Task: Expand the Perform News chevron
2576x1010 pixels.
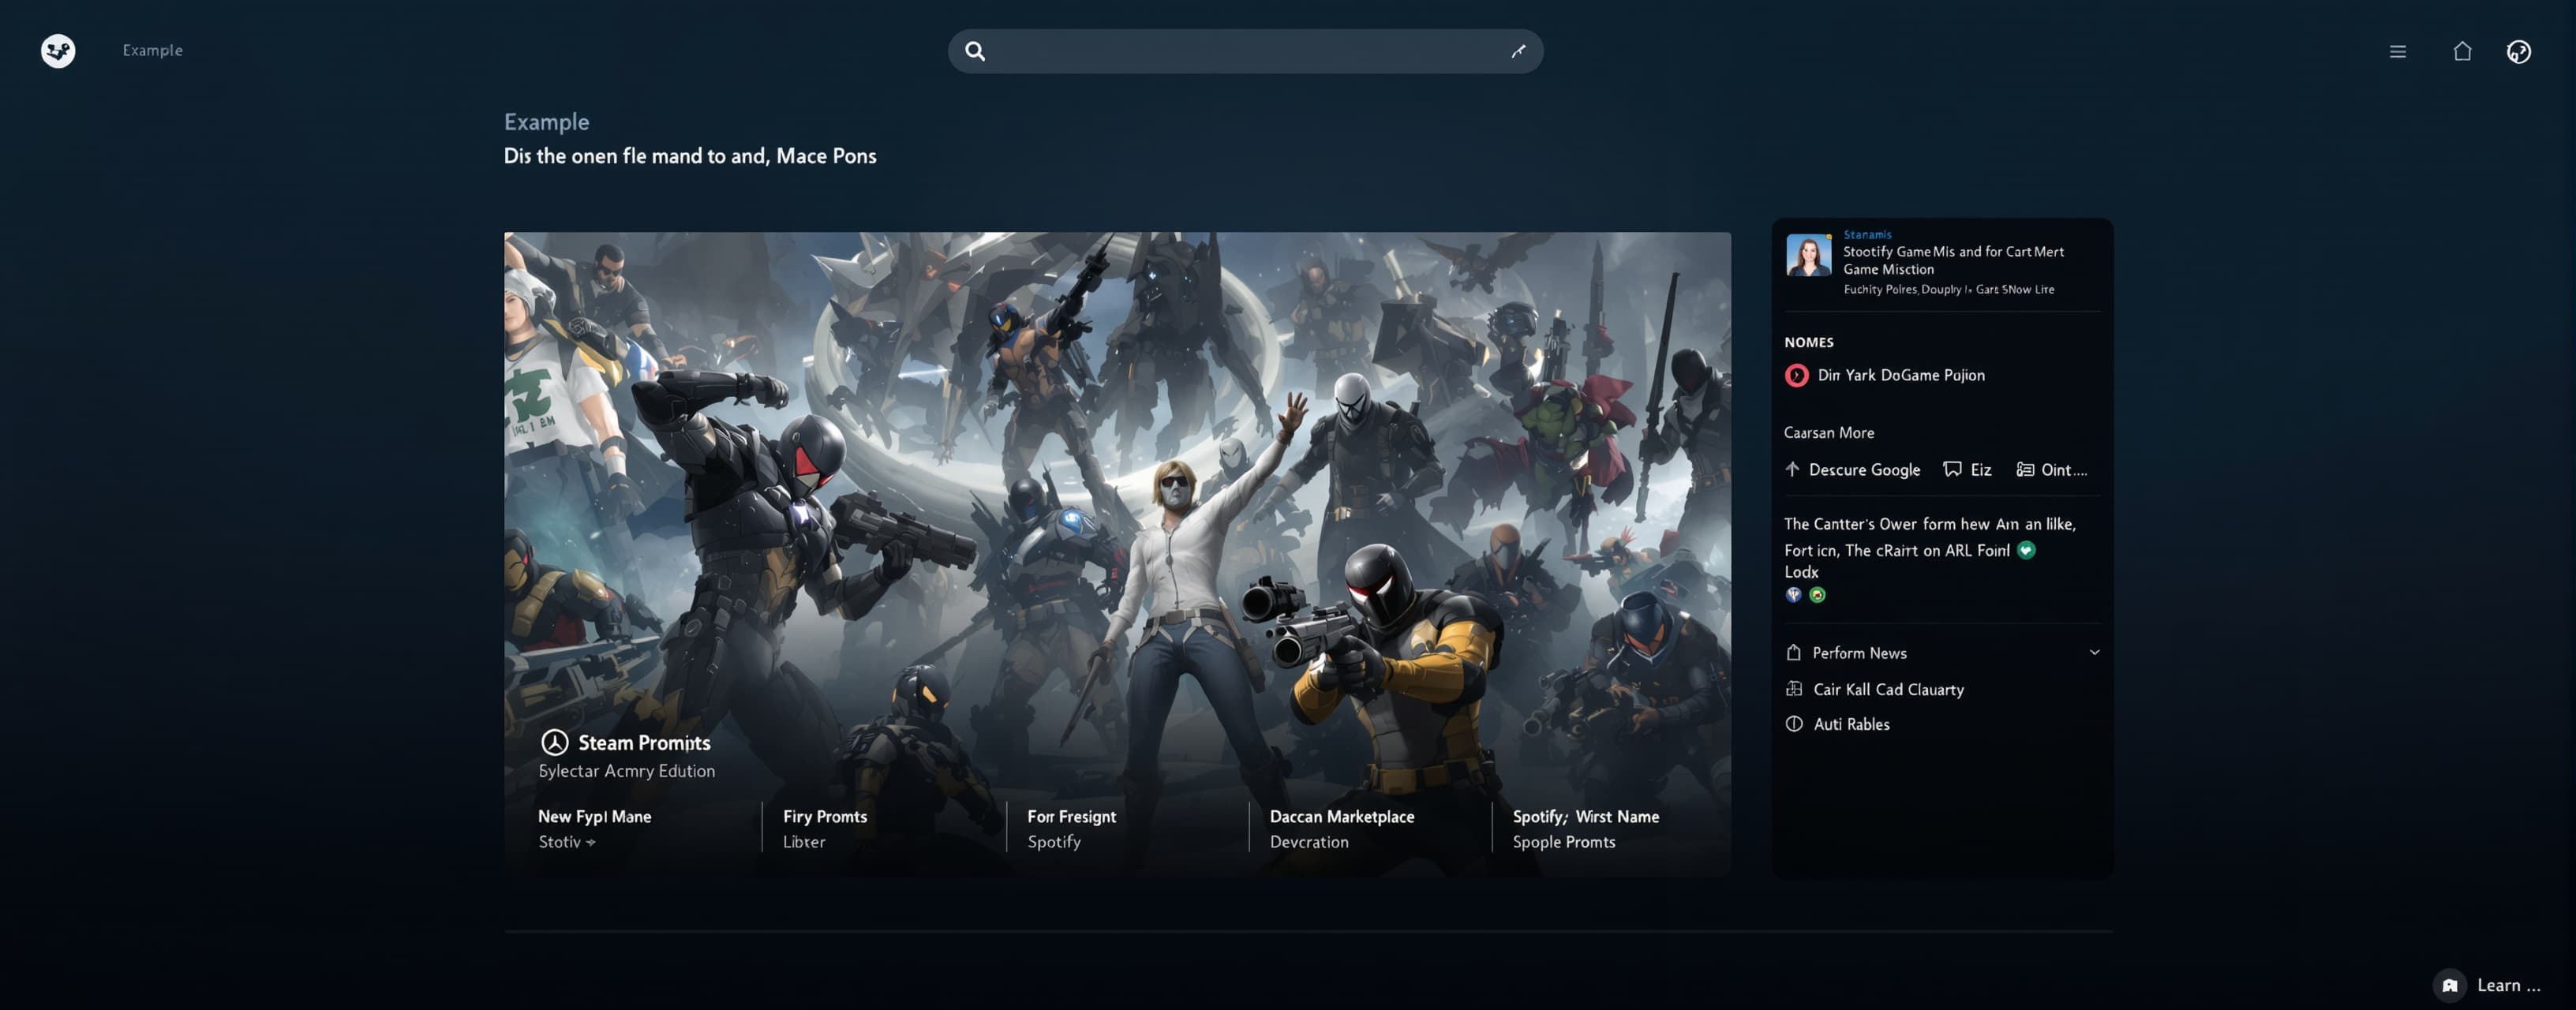Action: 2094,652
